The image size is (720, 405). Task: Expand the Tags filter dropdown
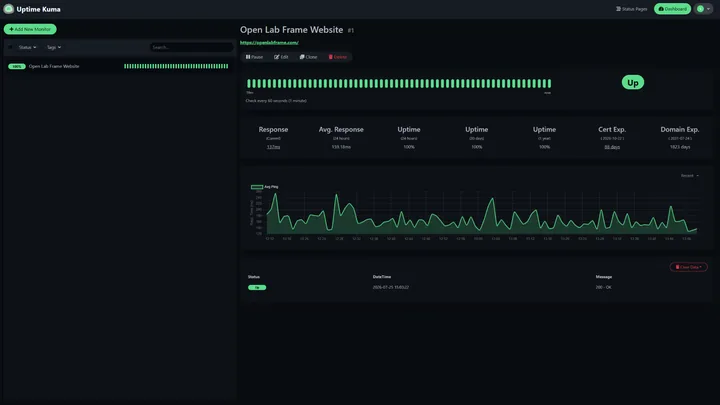(54, 47)
